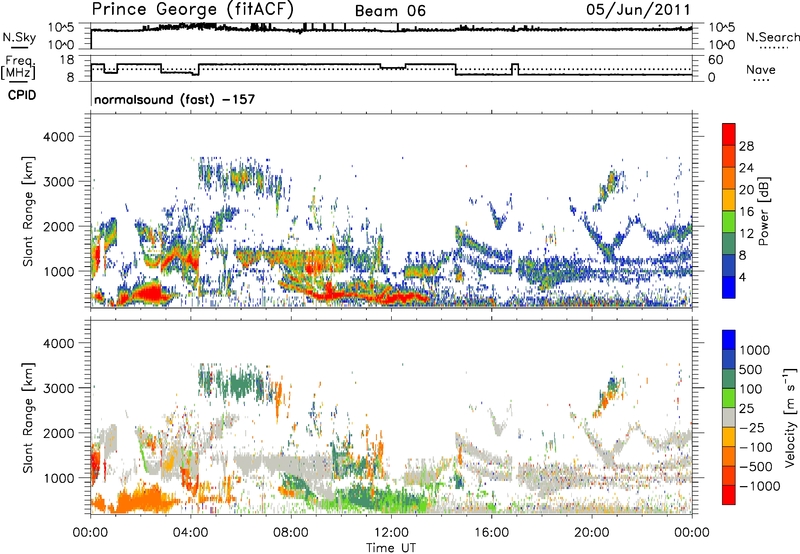Click the '04:00' time tick label
This screenshot has height=554, width=800.
tap(191, 533)
